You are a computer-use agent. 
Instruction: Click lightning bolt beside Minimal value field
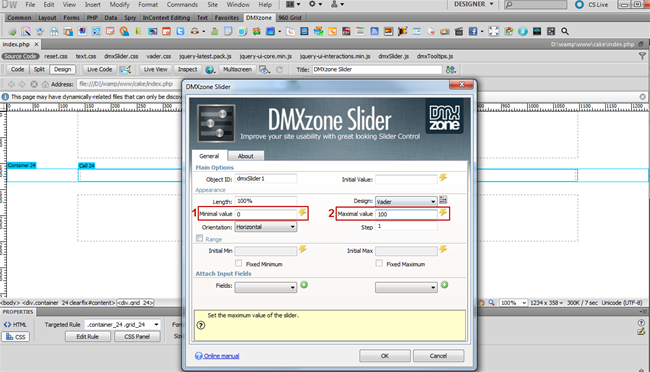coord(303,213)
